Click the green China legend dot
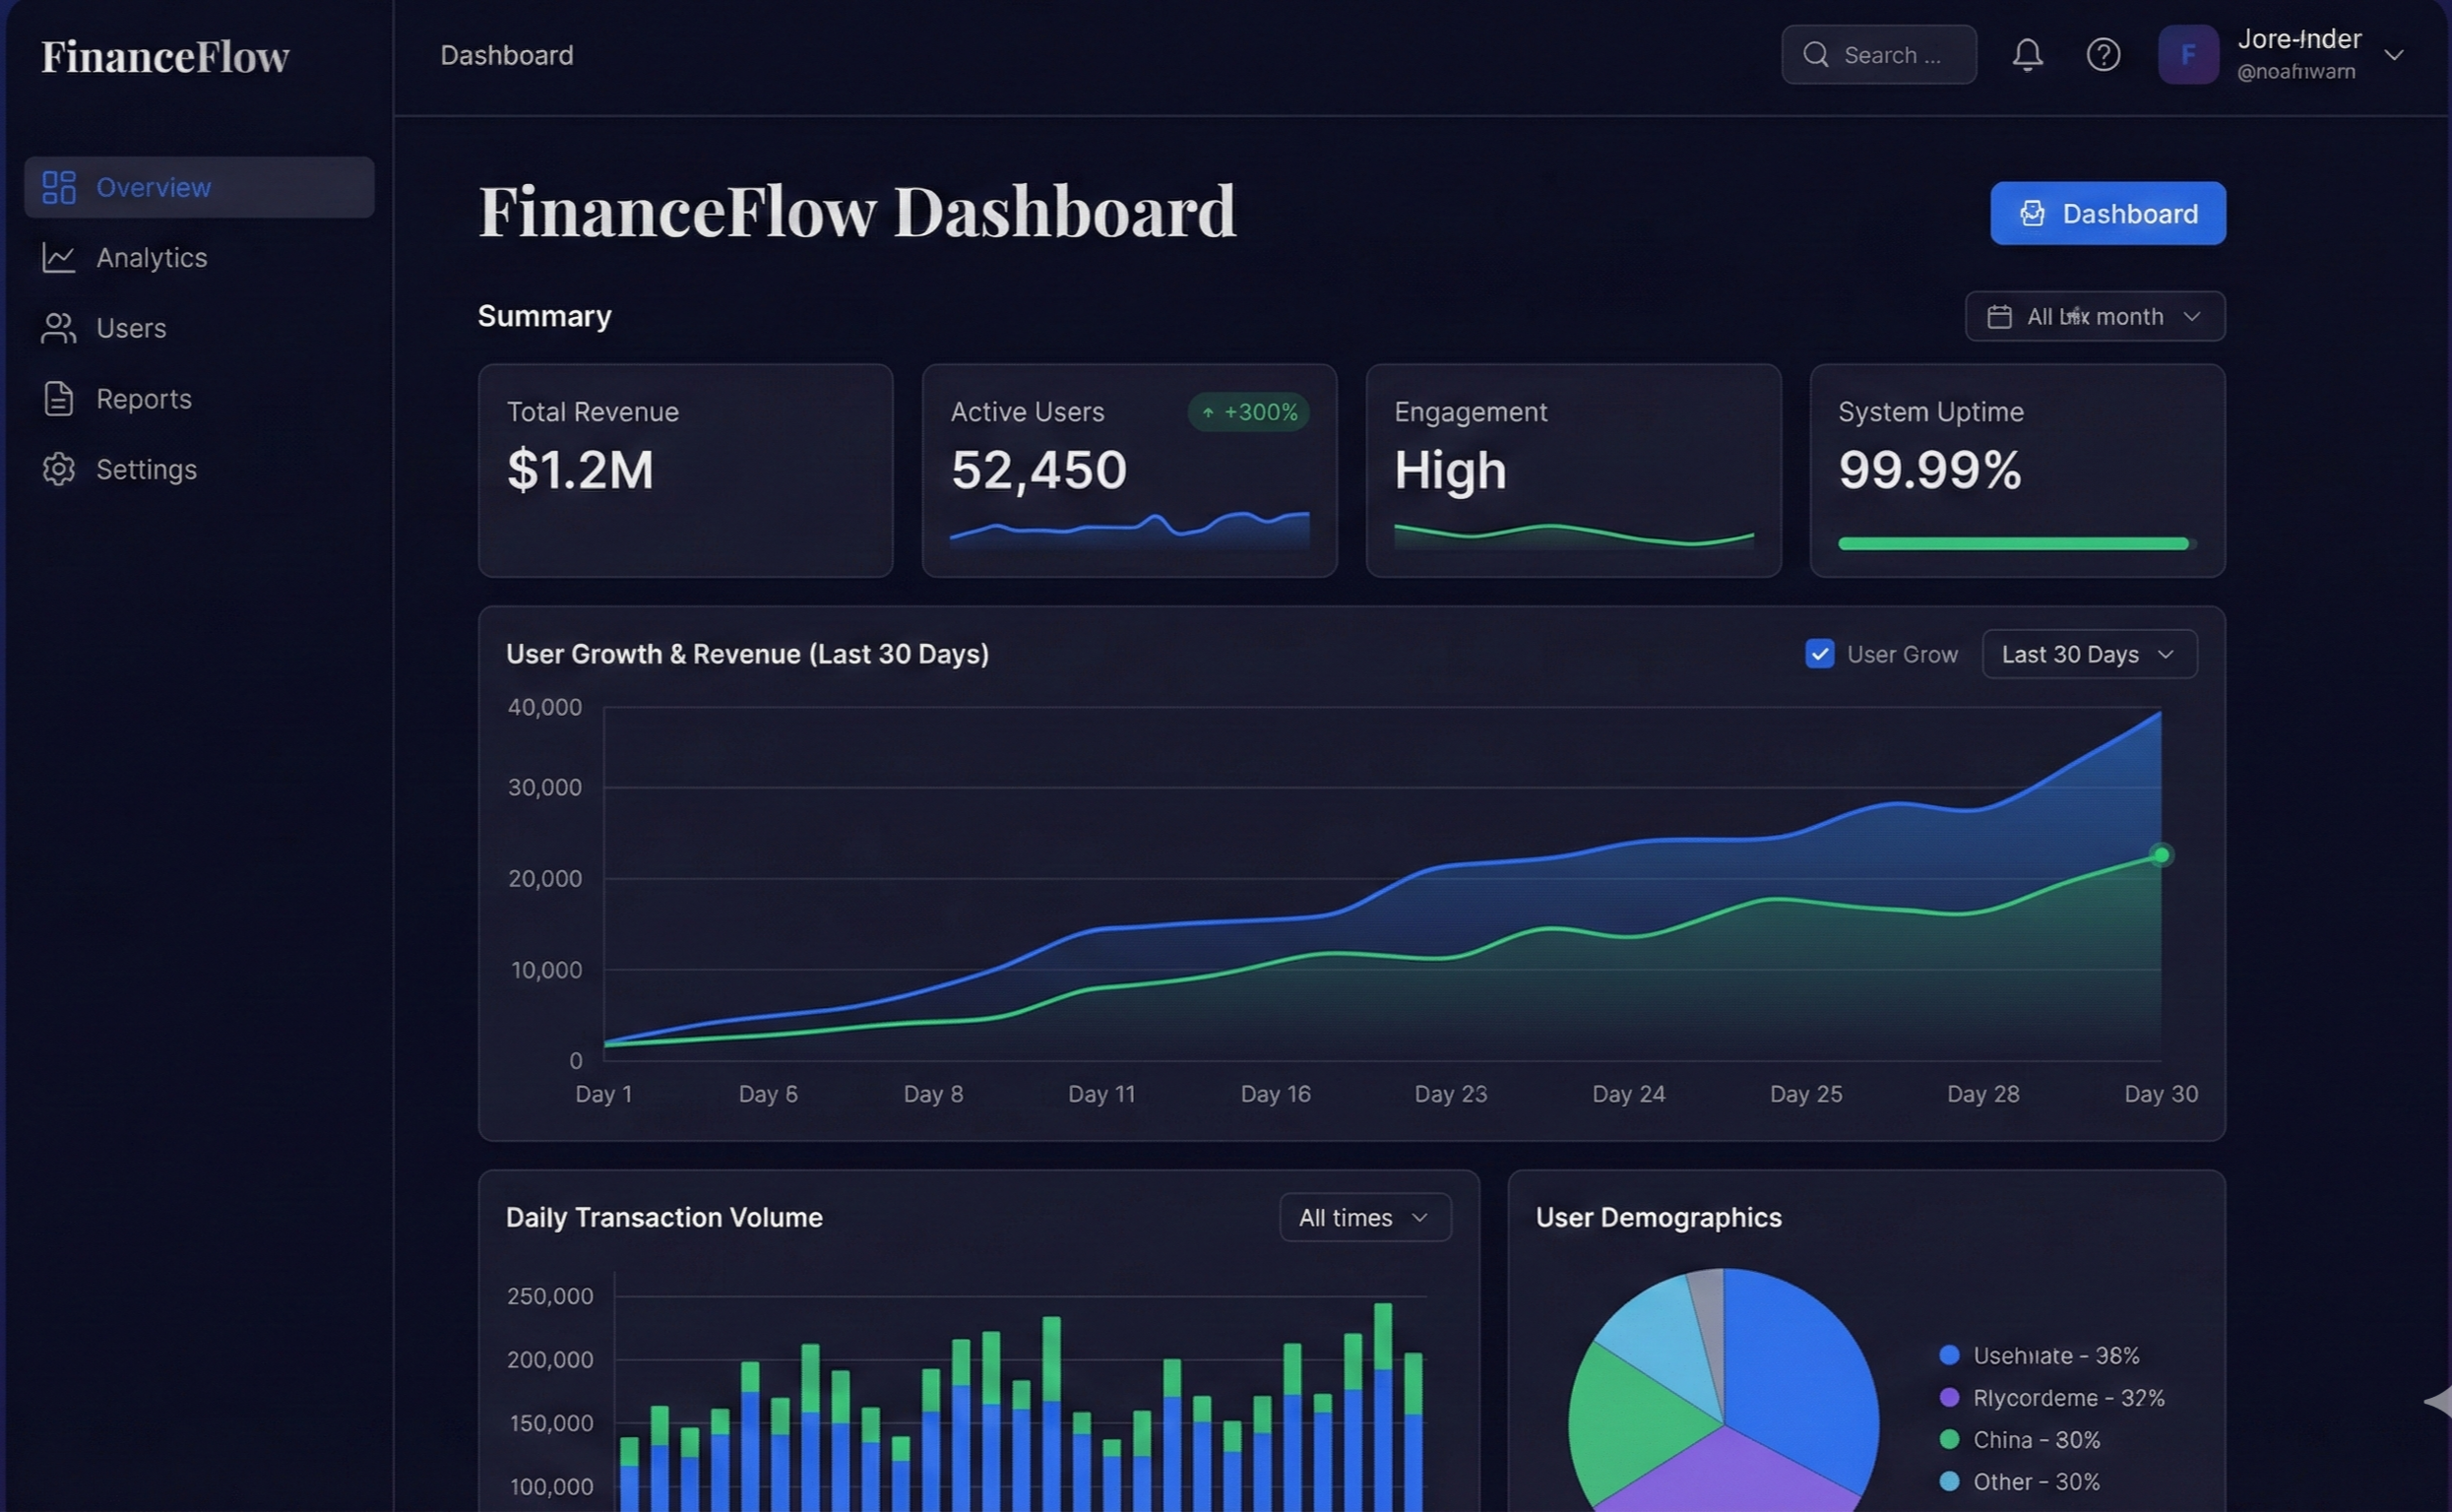2452x1512 pixels. click(x=1949, y=1440)
